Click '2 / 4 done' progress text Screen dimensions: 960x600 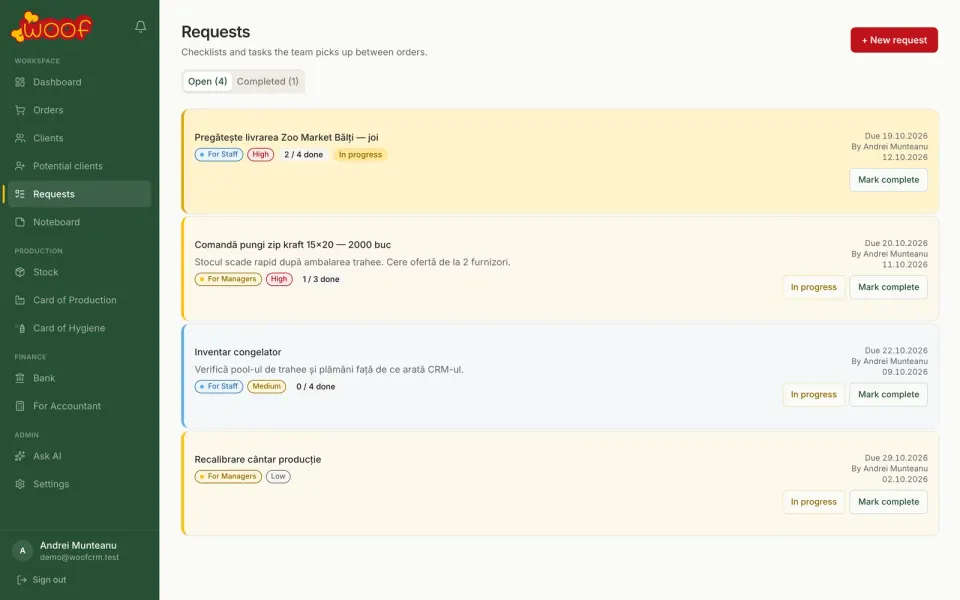click(x=304, y=155)
